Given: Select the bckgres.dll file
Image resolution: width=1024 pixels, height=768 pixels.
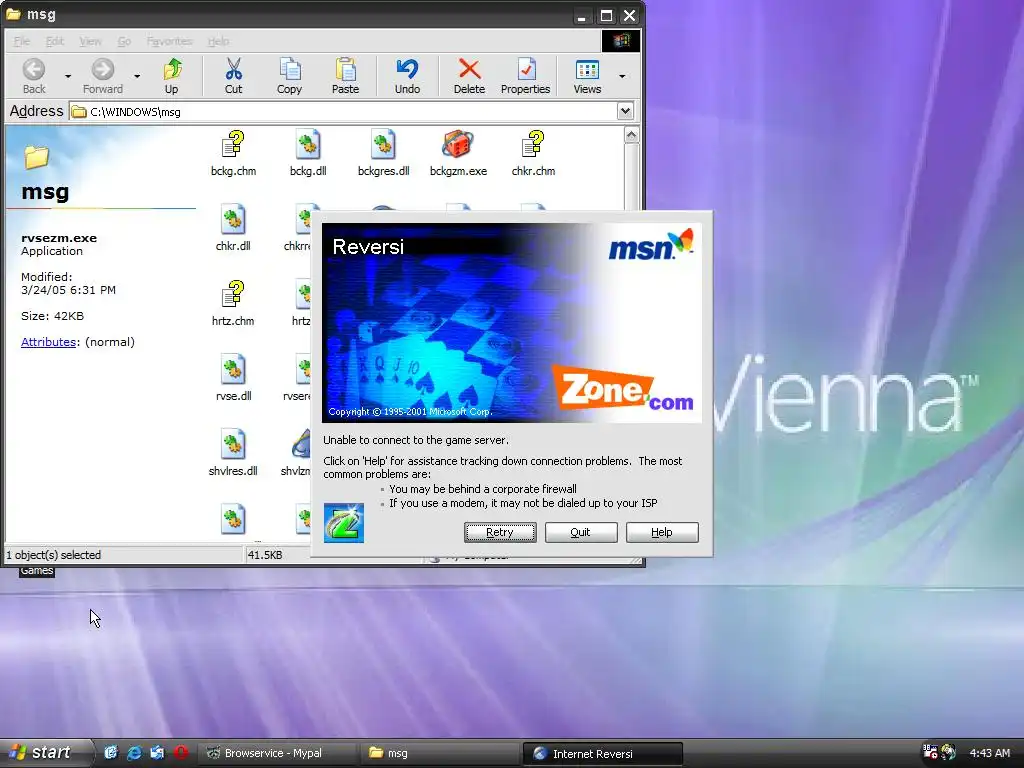Looking at the screenshot, I should click(x=383, y=154).
